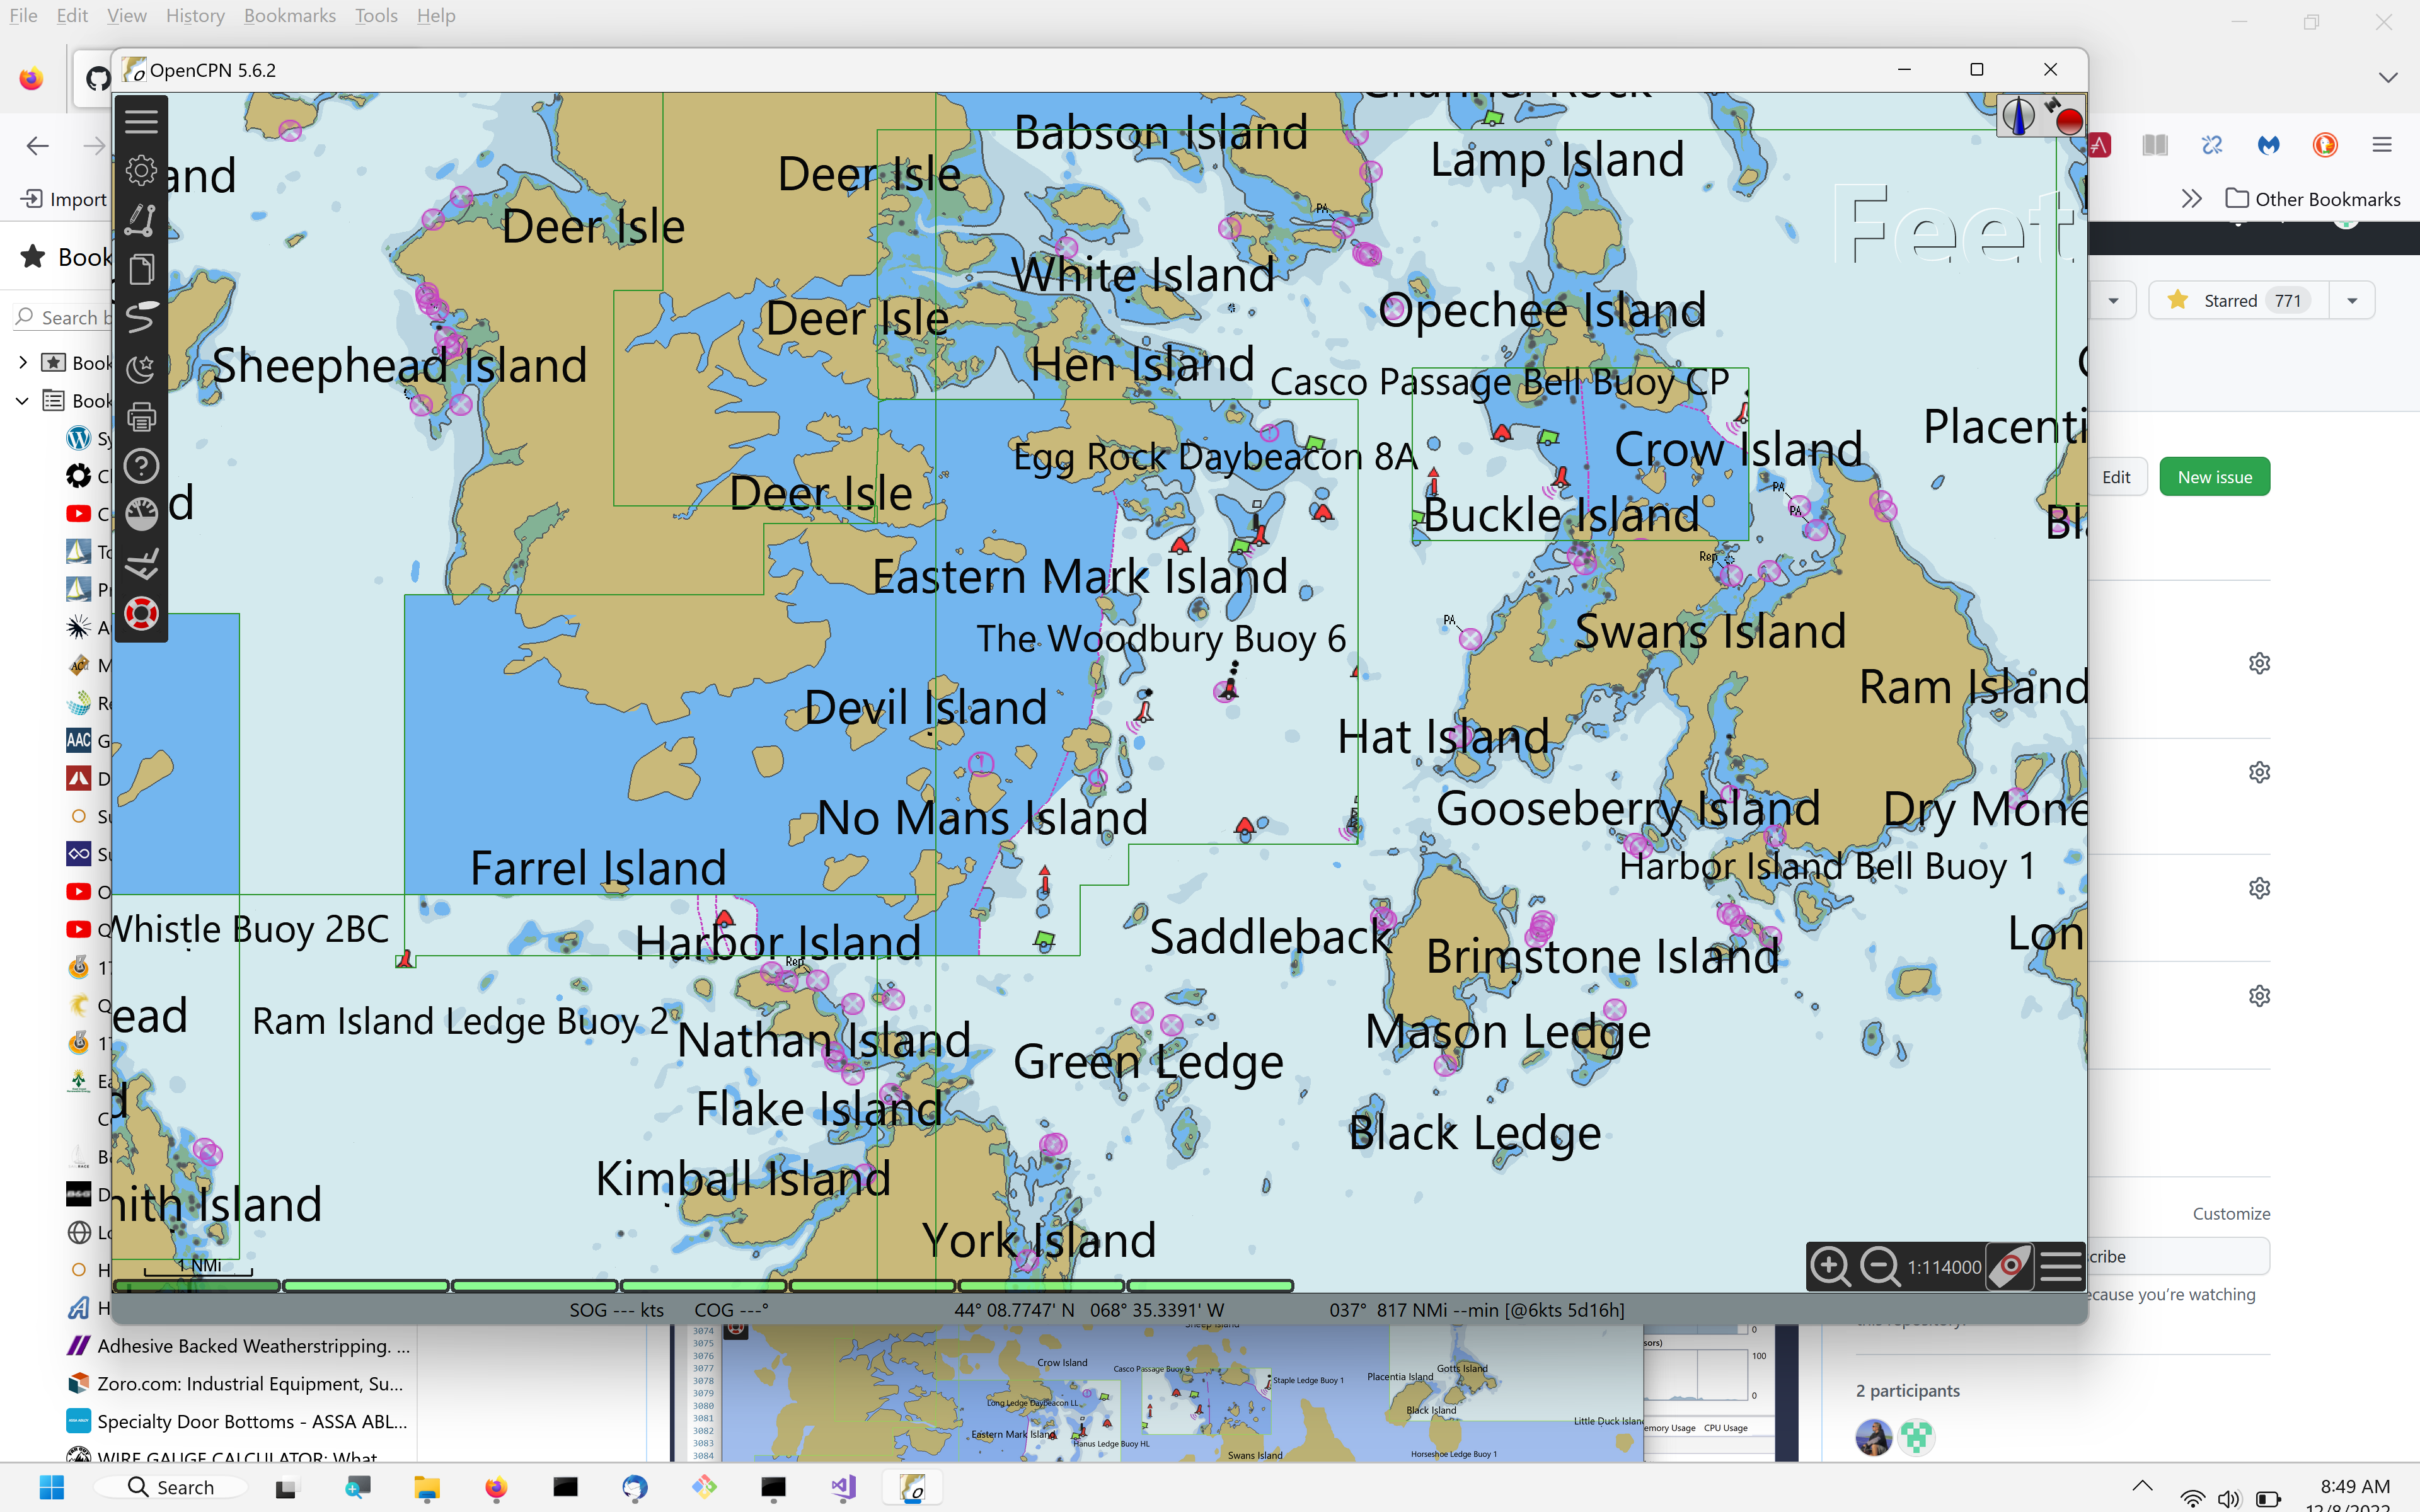The height and width of the screenshot is (1512, 2420).
Task: Click the Edit button next to New issue
Action: pos(2118,476)
